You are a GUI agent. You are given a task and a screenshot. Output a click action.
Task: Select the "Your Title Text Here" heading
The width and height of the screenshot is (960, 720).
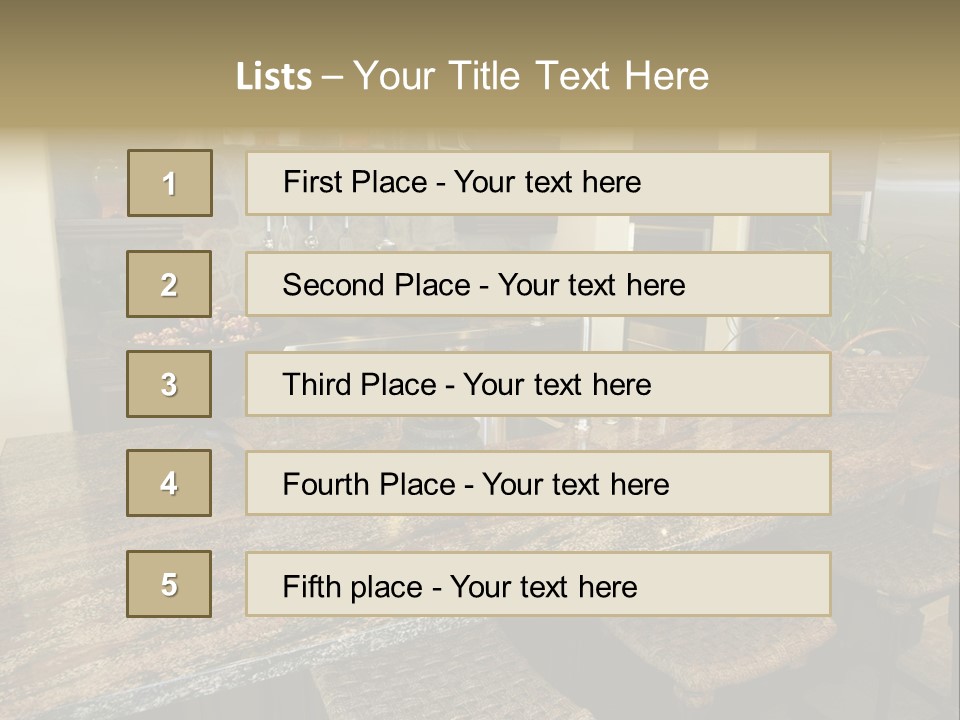531,76
